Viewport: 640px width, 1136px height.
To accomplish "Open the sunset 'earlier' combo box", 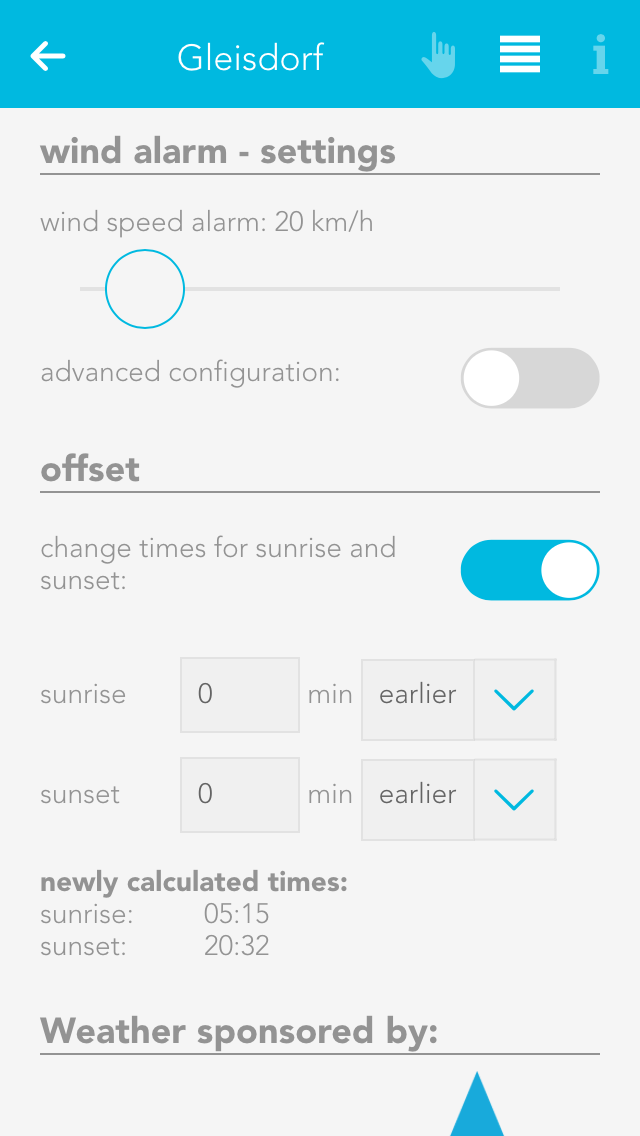I will pos(418,798).
